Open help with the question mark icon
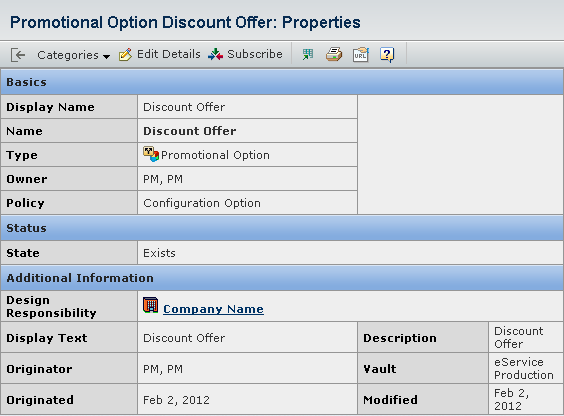564x416 pixels. click(387, 55)
